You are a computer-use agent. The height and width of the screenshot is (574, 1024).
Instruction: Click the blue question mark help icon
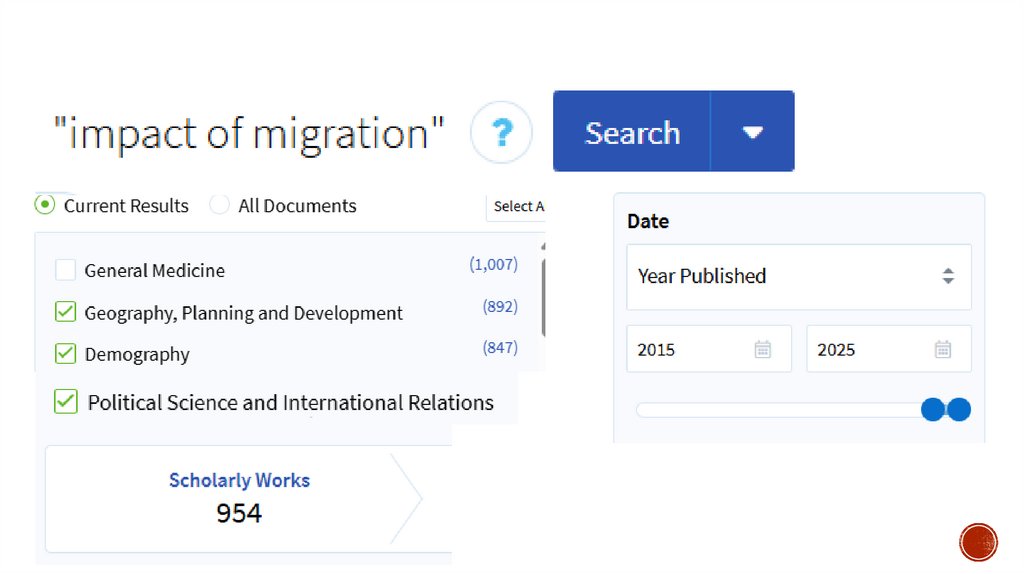(x=501, y=132)
